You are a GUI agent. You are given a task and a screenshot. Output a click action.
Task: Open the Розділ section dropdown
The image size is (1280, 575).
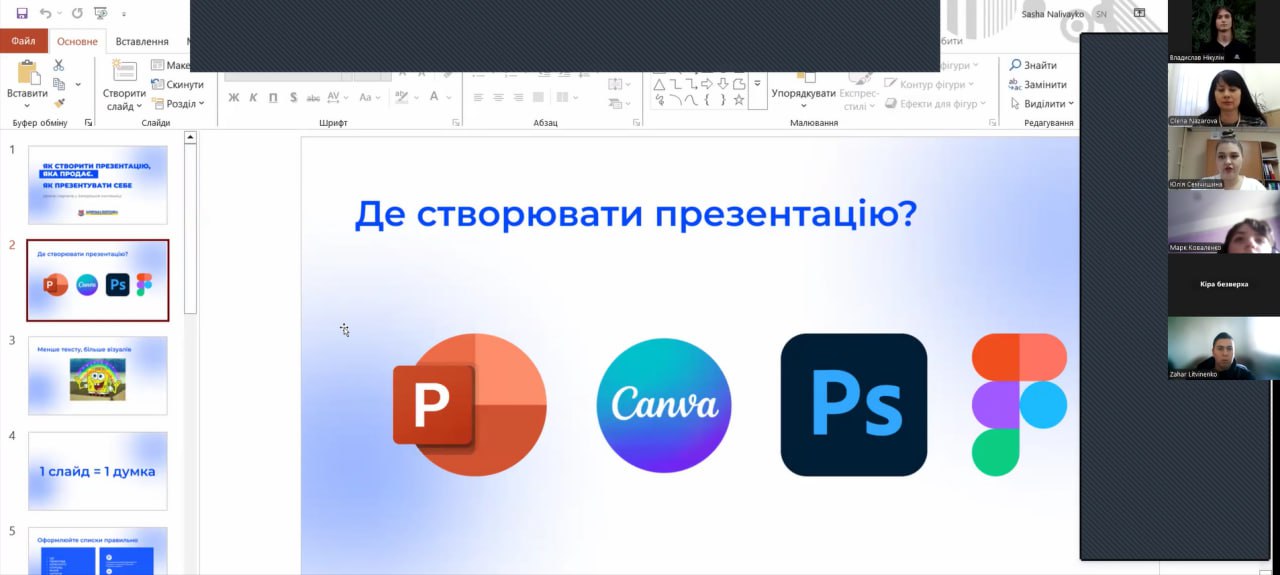click(x=185, y=104)
